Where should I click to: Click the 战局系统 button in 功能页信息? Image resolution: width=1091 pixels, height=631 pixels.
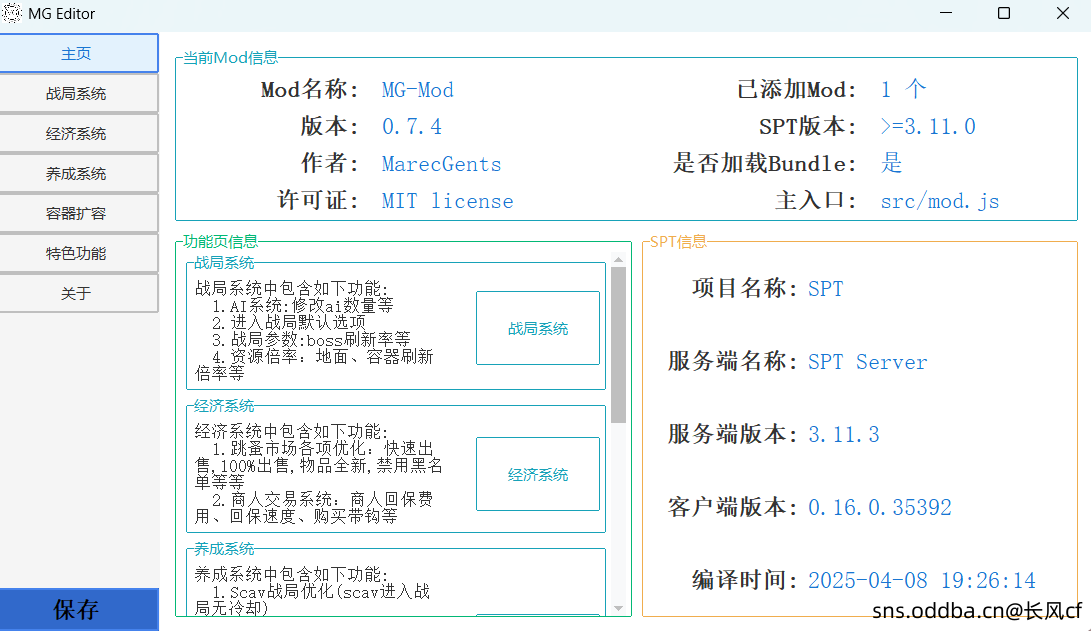538,328
